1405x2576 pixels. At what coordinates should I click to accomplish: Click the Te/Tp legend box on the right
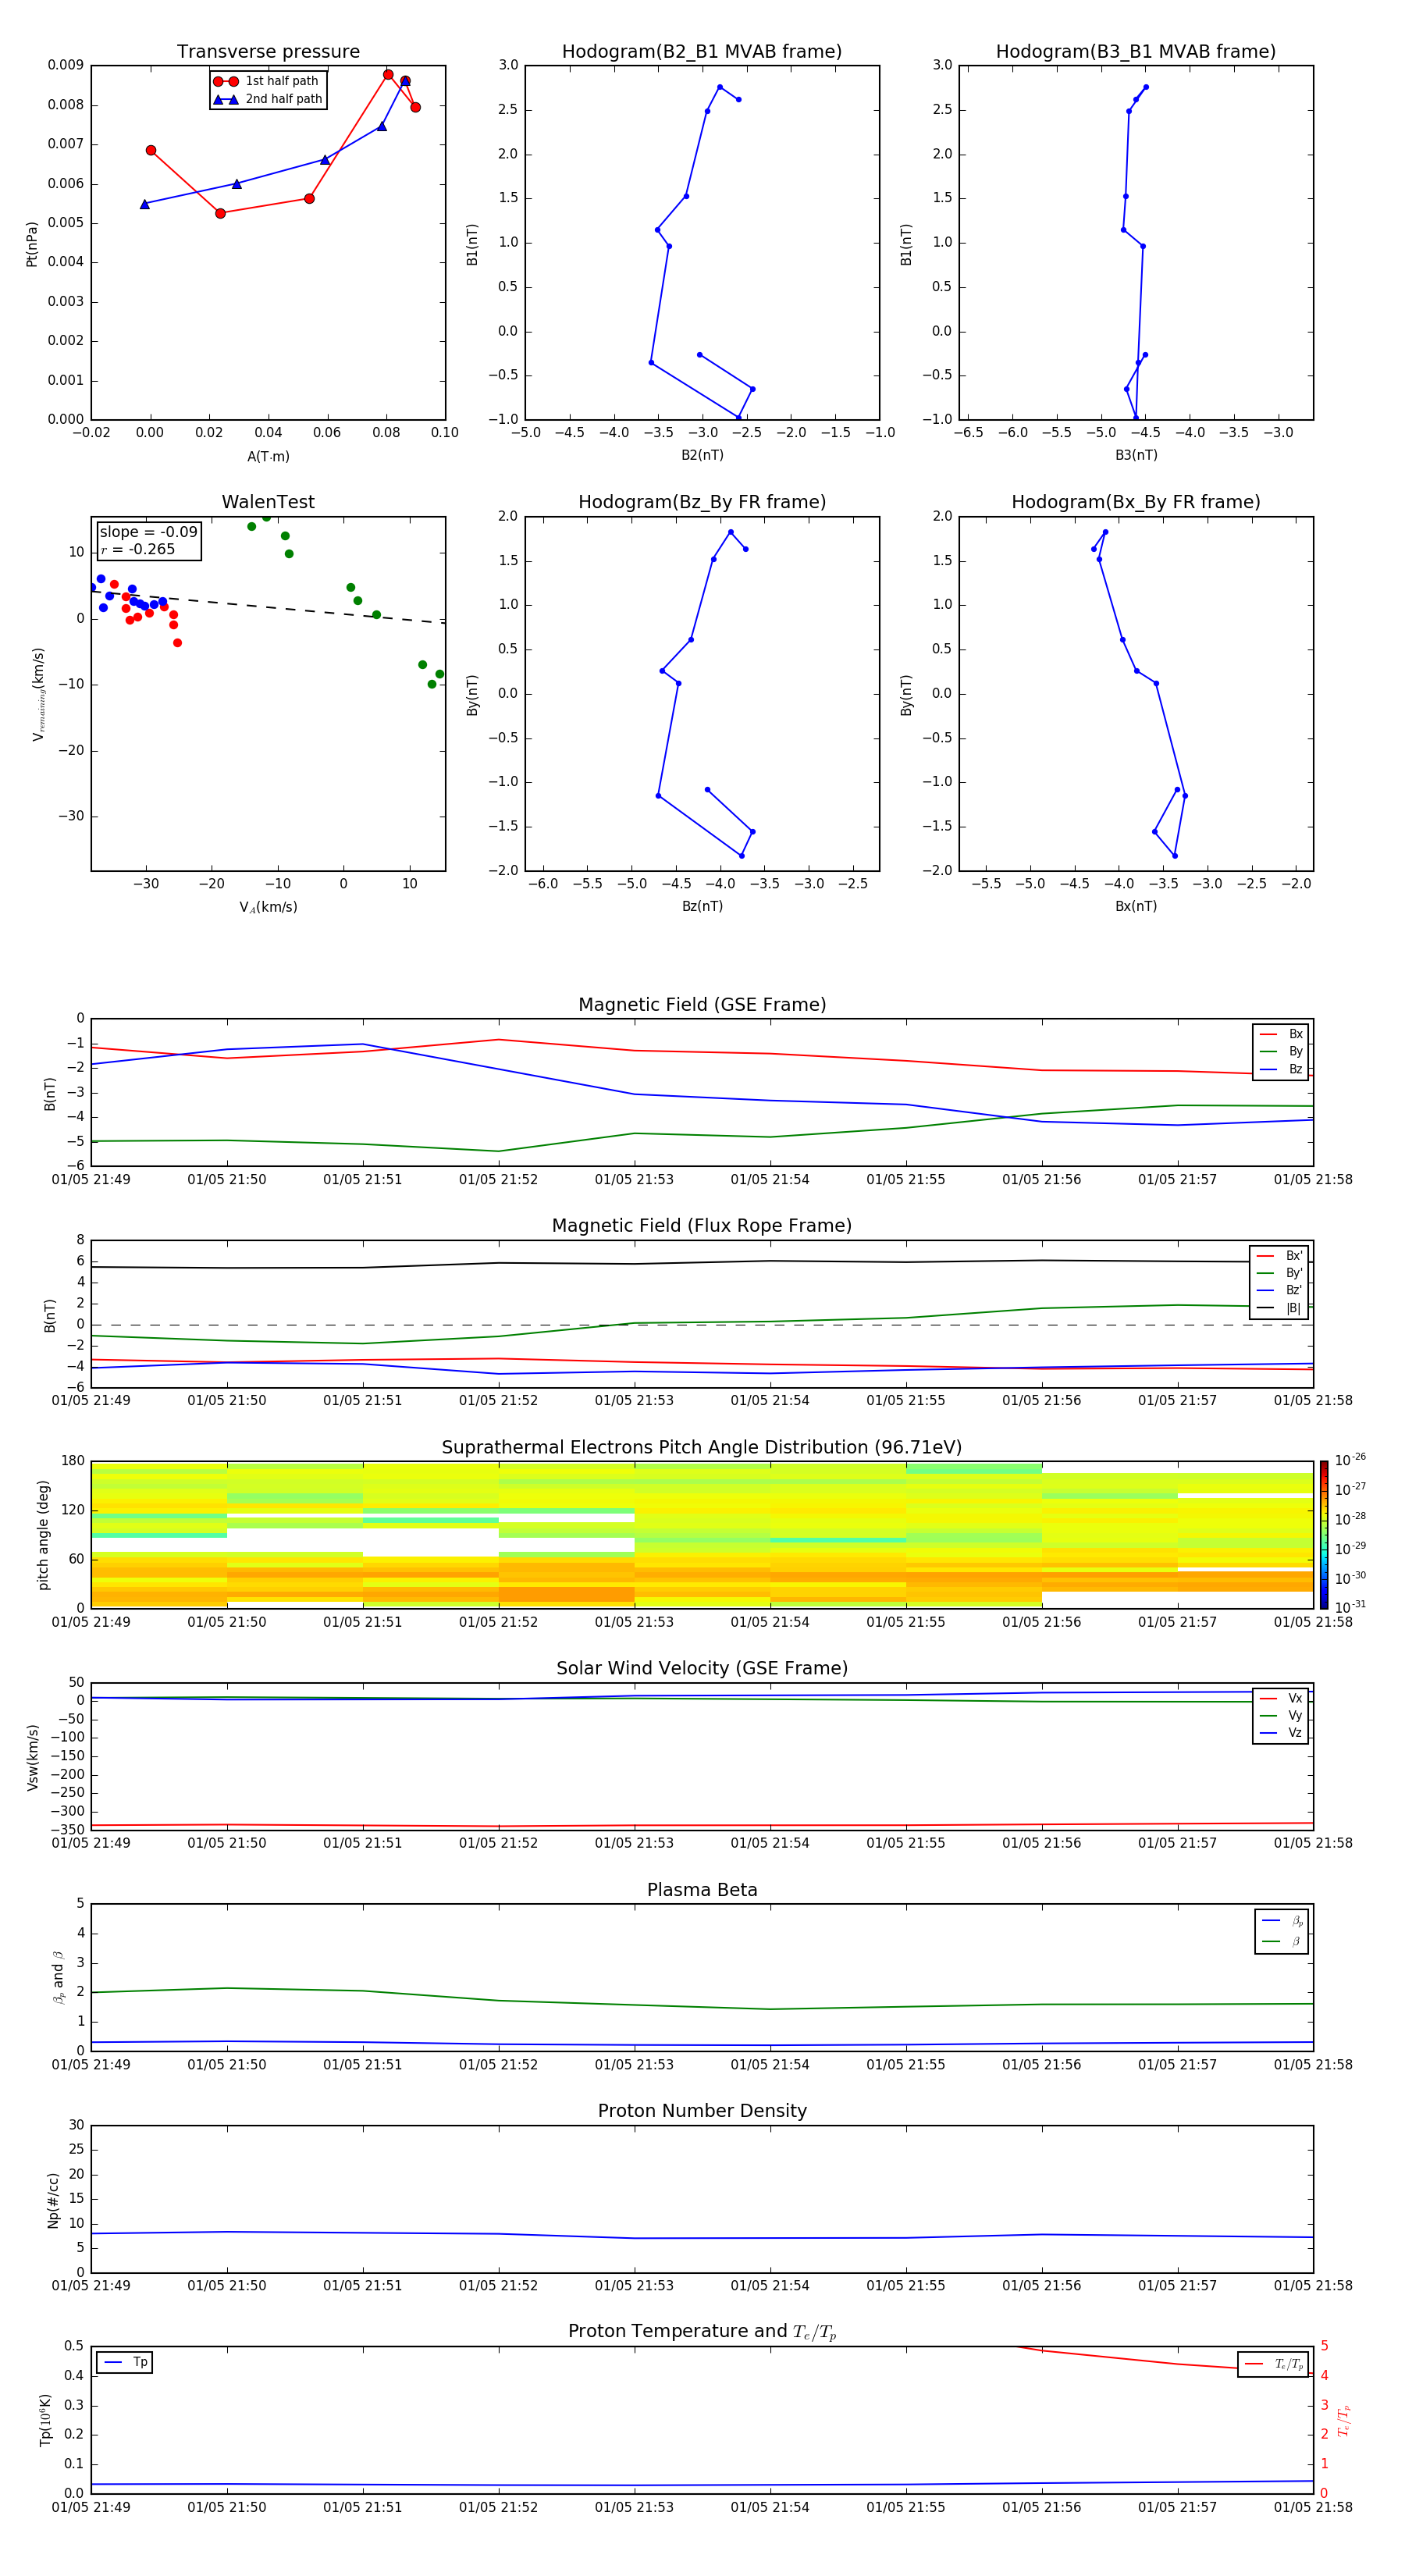1272,2364
